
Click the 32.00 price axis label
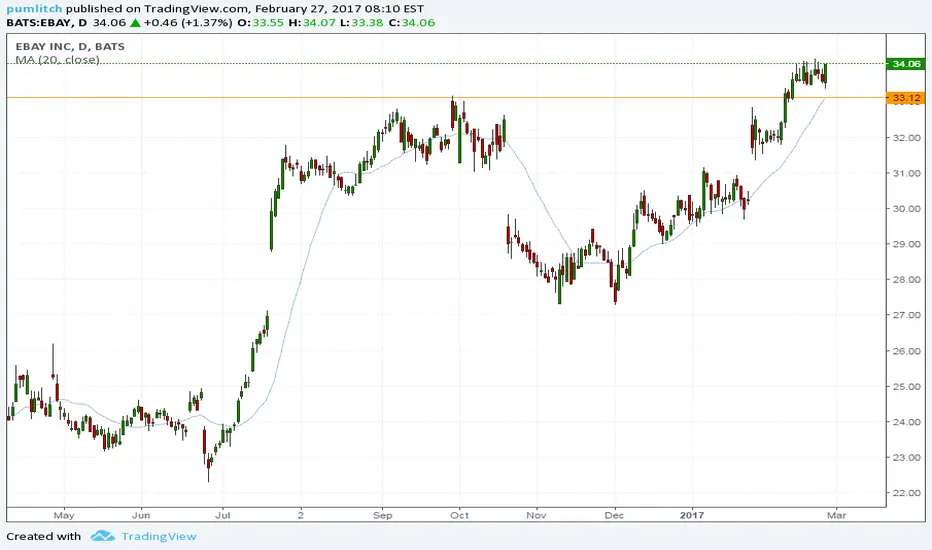pos(906,138)
